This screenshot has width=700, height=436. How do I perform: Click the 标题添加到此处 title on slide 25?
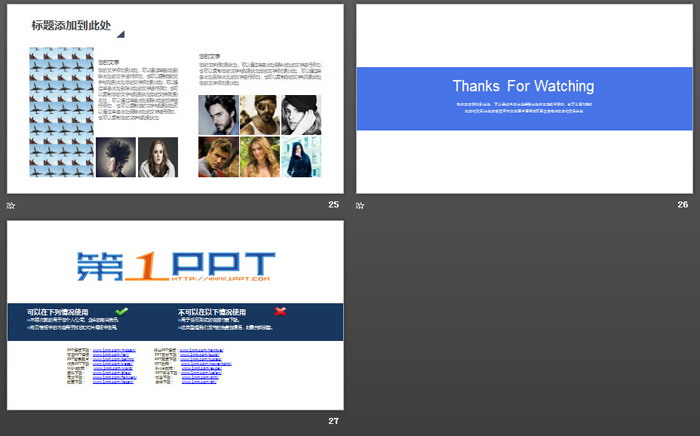71,26
